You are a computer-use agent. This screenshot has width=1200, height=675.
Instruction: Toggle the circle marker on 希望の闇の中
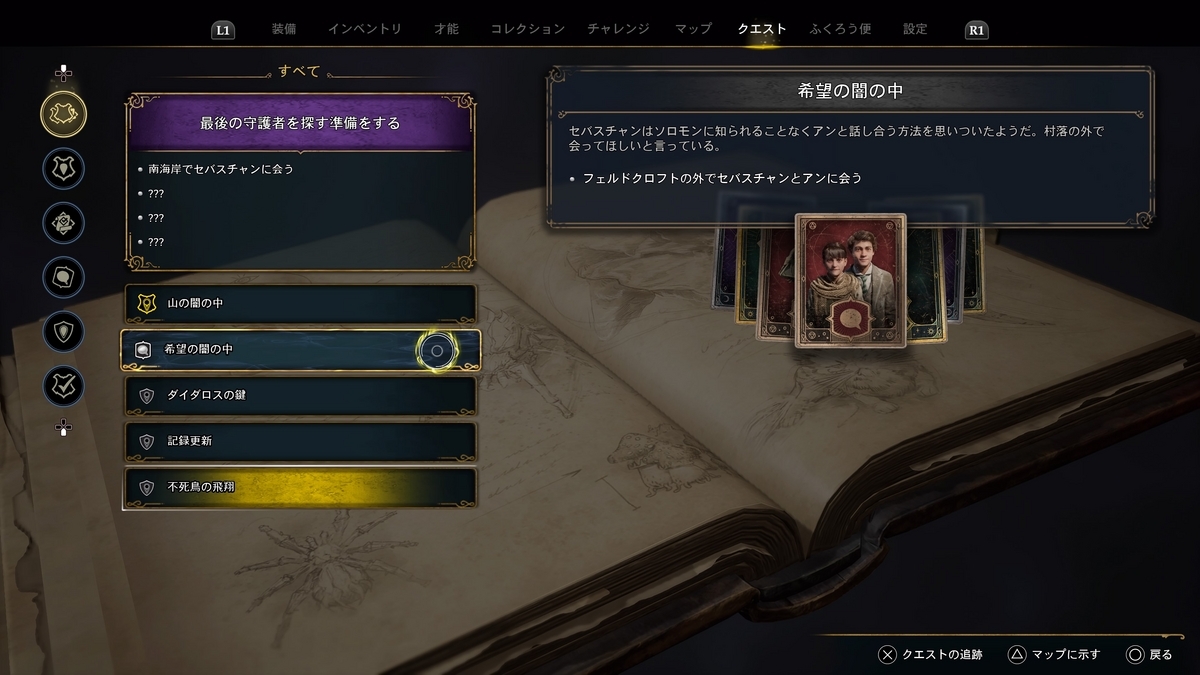[x=436, y=350]
